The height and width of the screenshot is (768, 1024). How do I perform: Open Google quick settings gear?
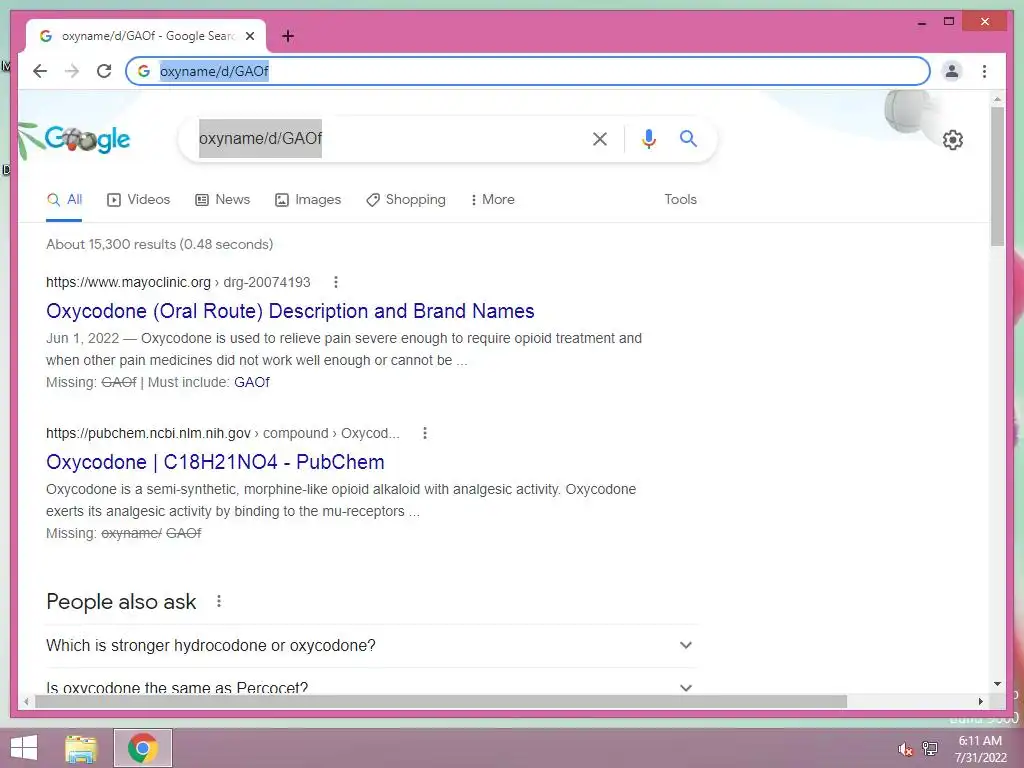tap(952, 140)
